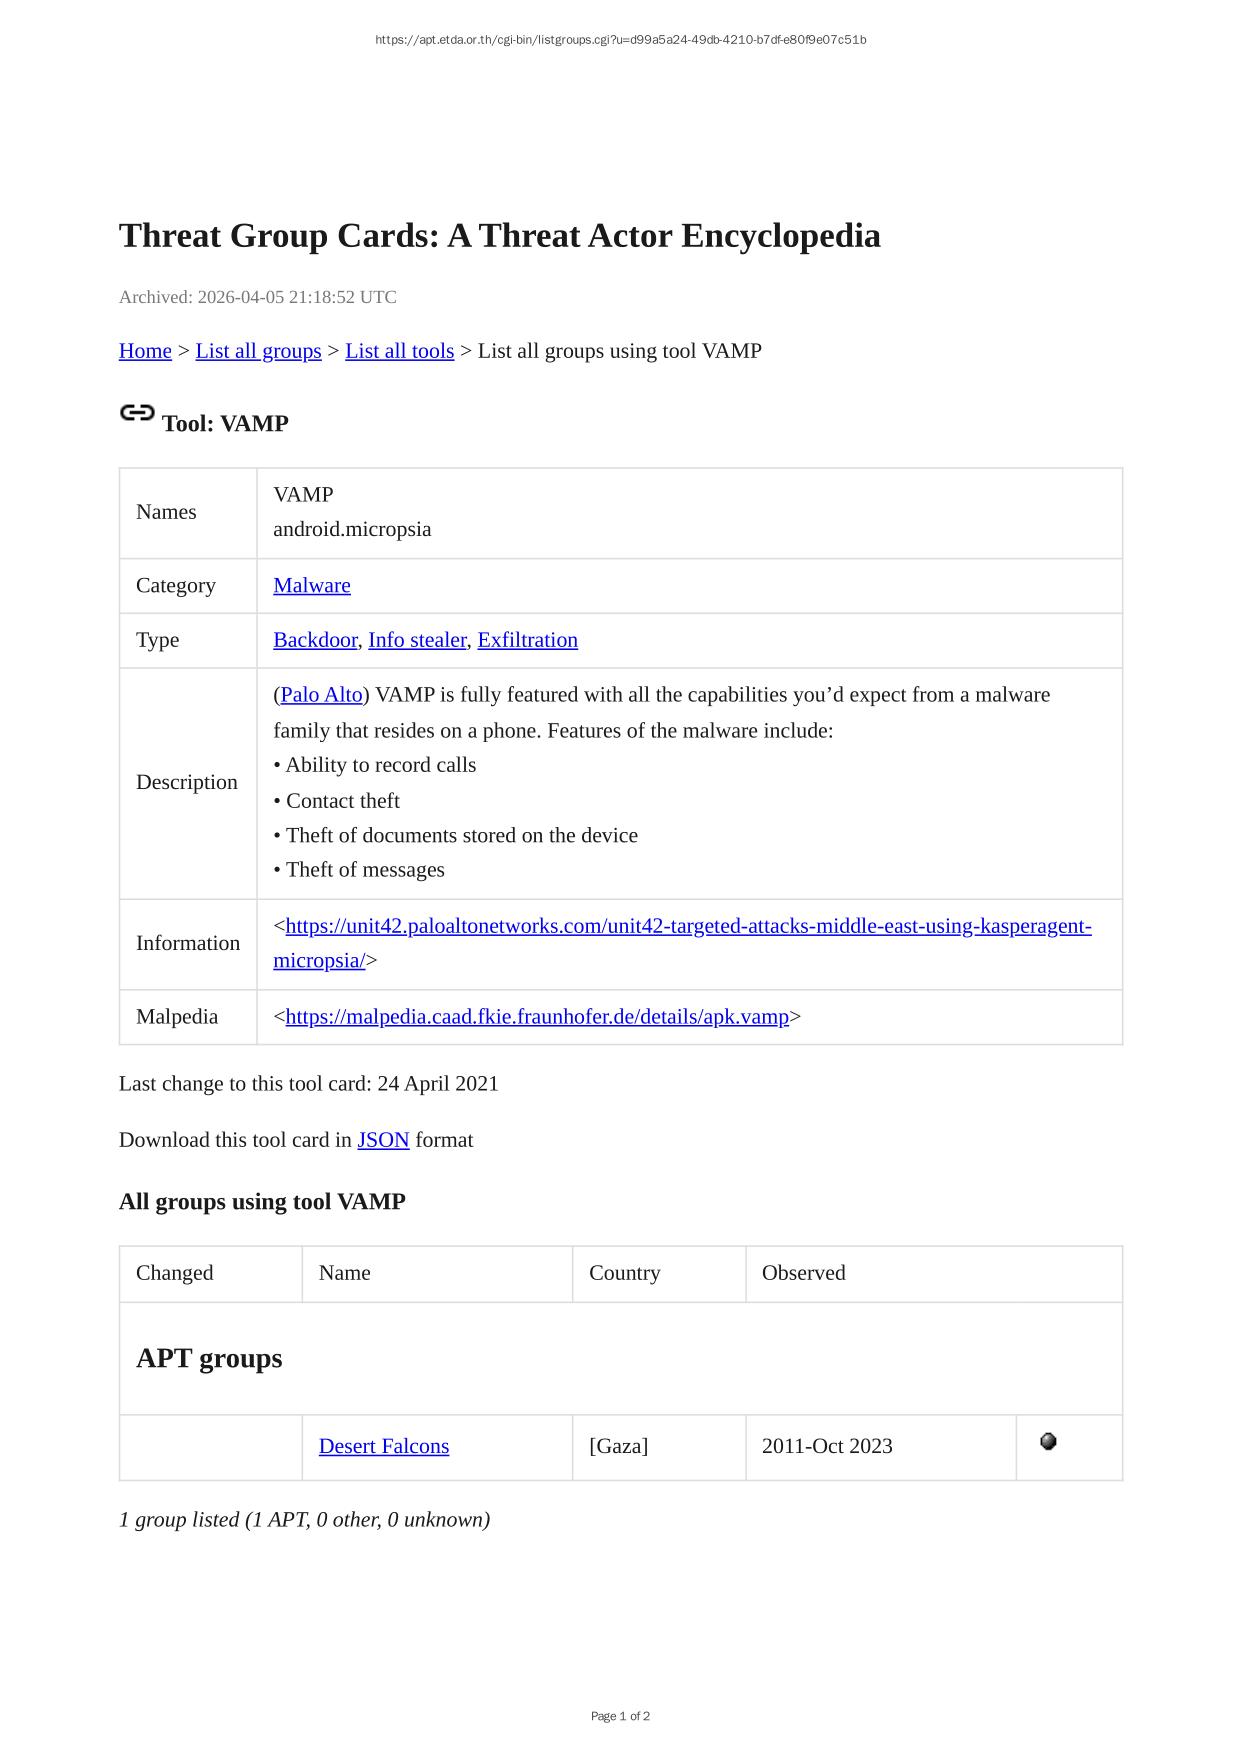Click the Country column header
This screenshot has height=1756, width=1242.
[x=625, y=1273]
